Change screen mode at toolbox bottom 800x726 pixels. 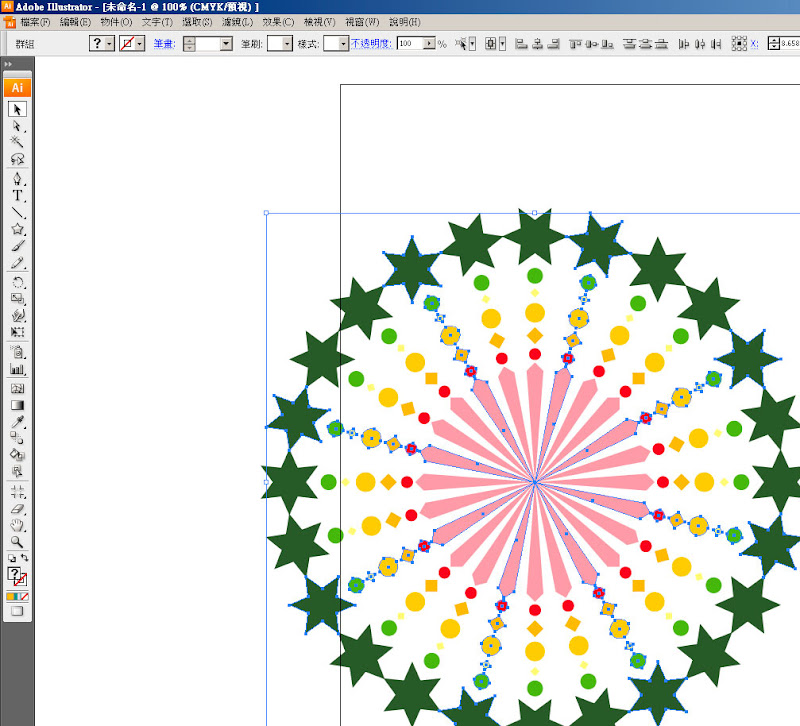pyautogui.click(x=17, y=611)
